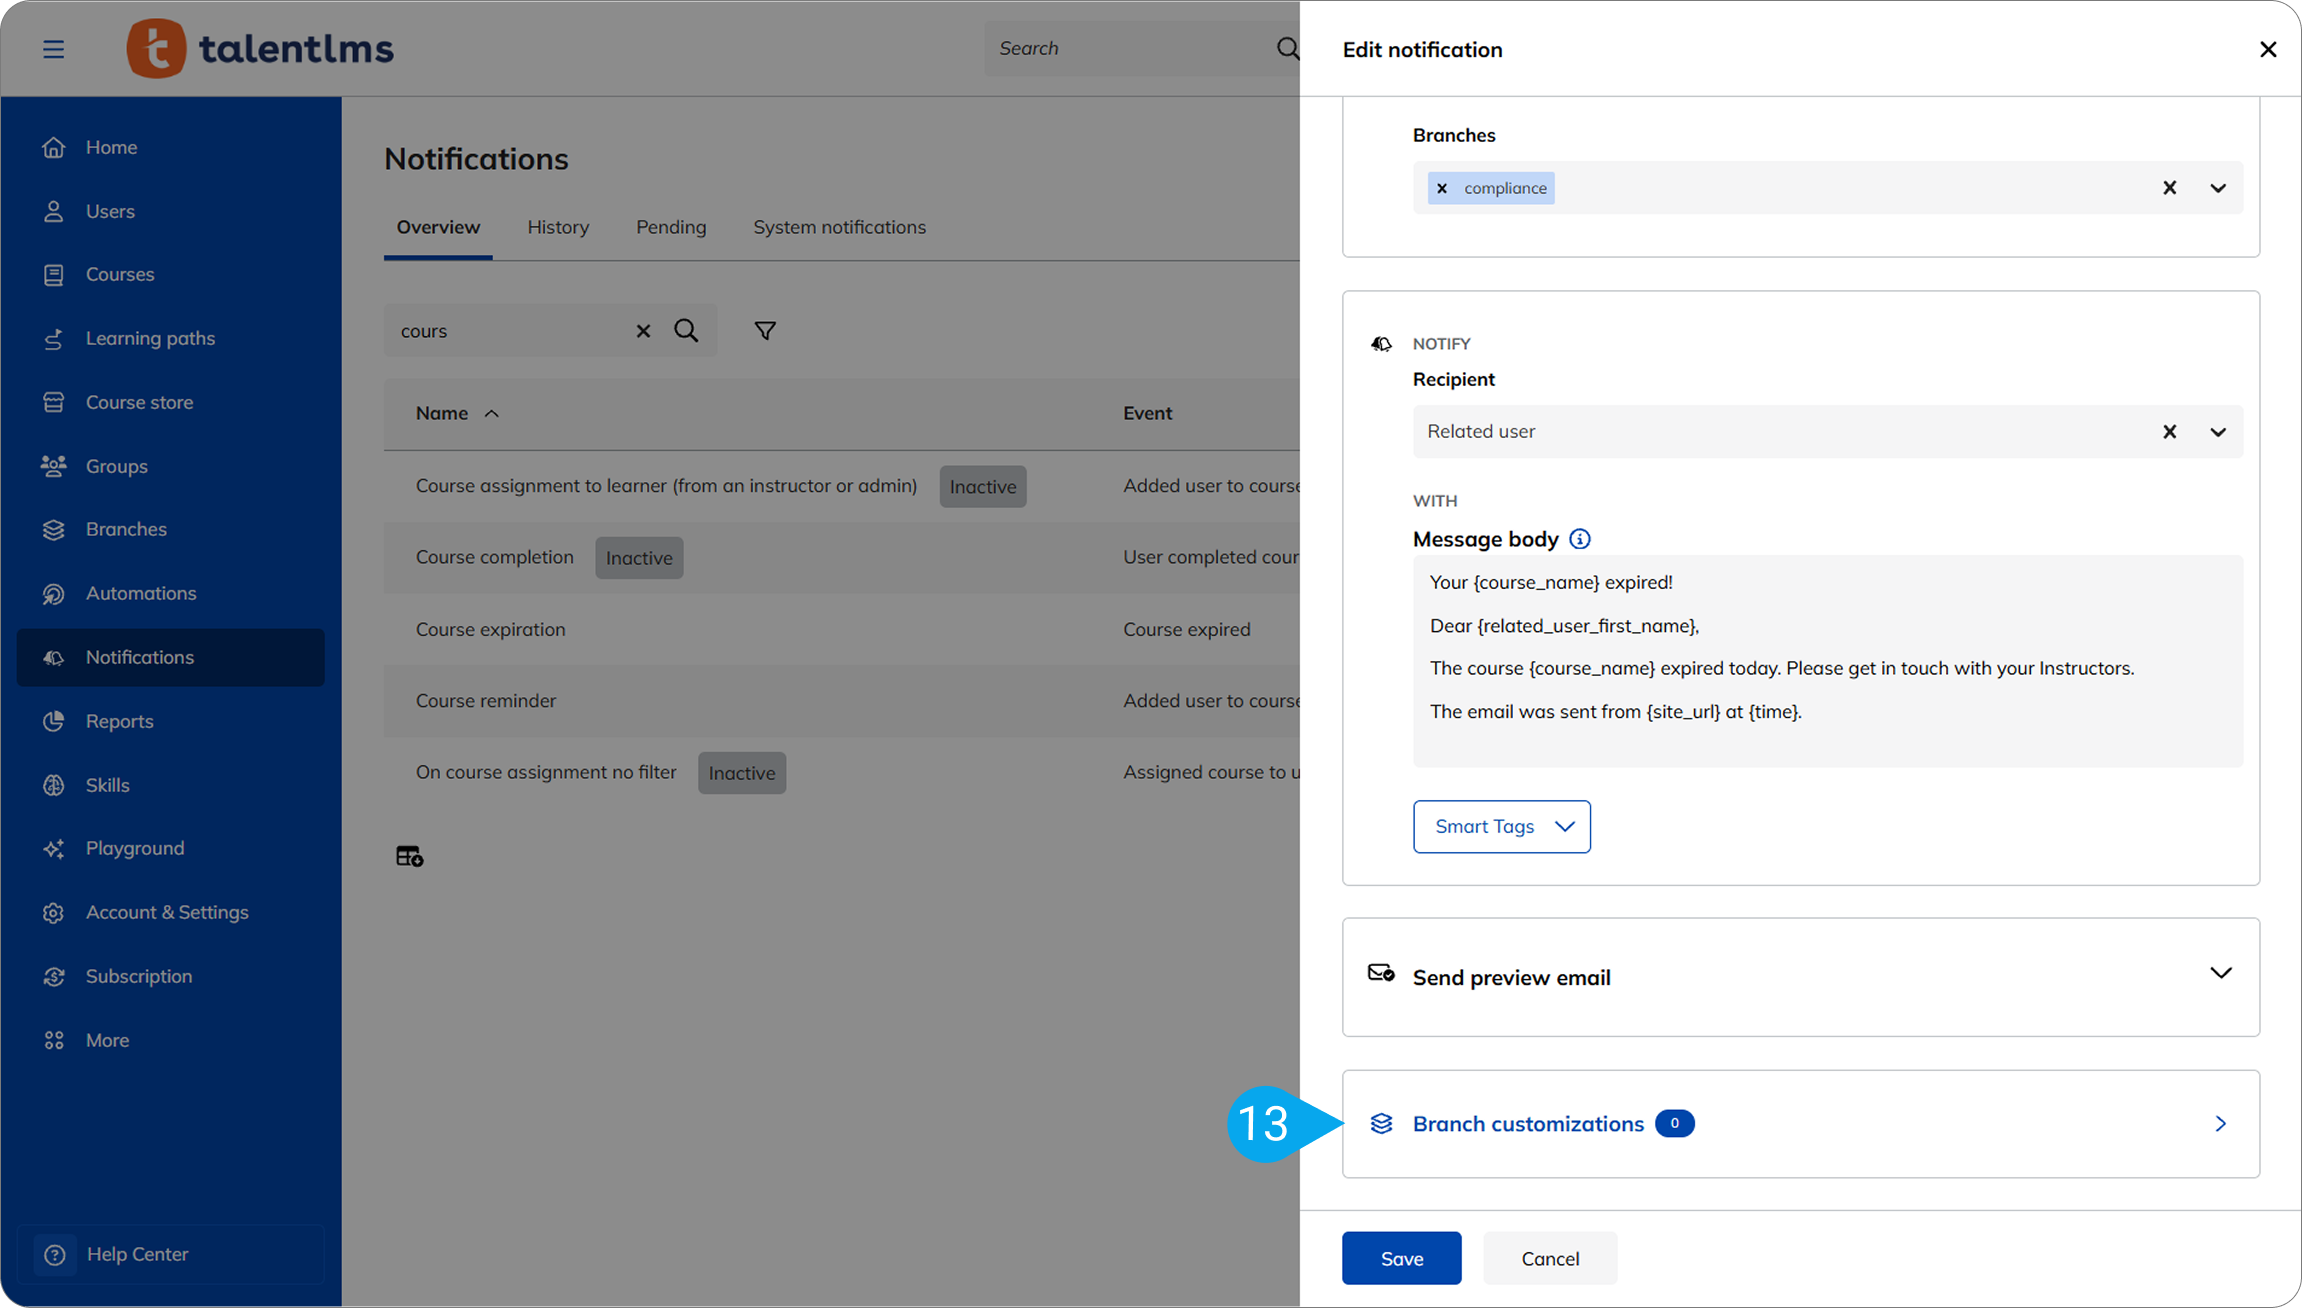This screenshot has height=1308, width=2302.
Task: Go to Users in the sidebar
Action: pyautogui.click(x=170, y=211)
